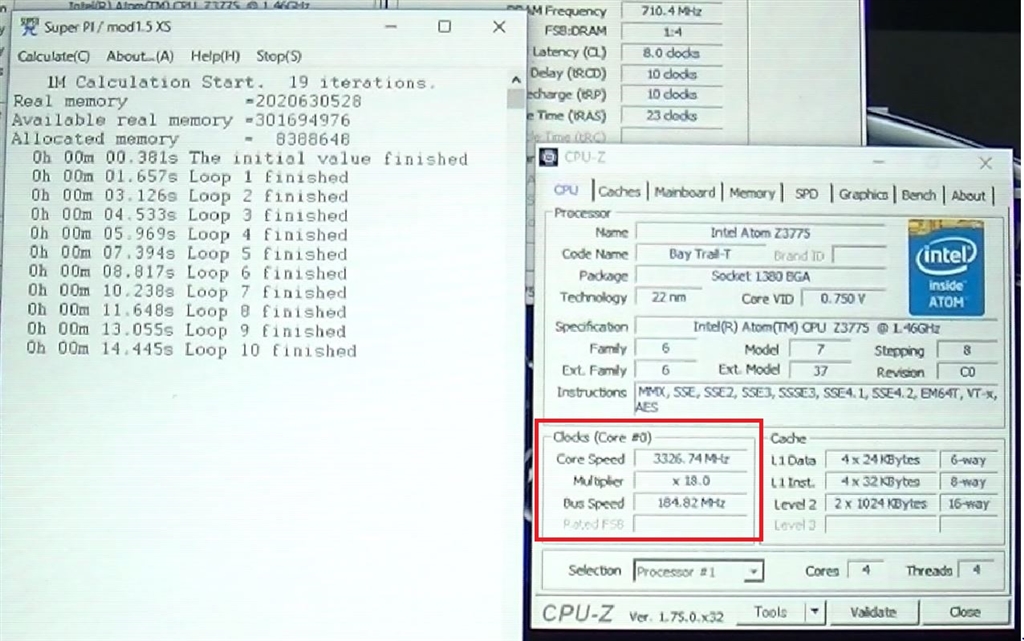Click the 'The initial value finished' line

[x=249, y=158]
